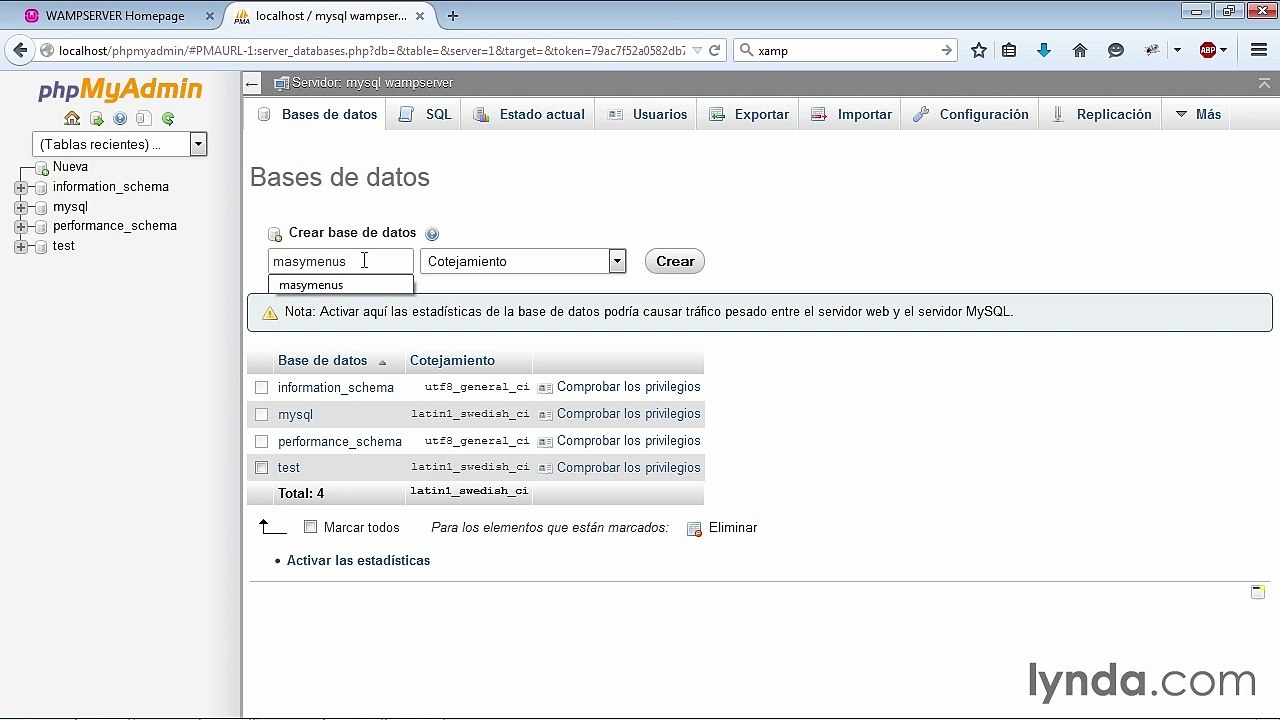Viewport: 1280px width, 720px height.
Task: Click the search go arrow in the search box
Action: click(946, 50)
